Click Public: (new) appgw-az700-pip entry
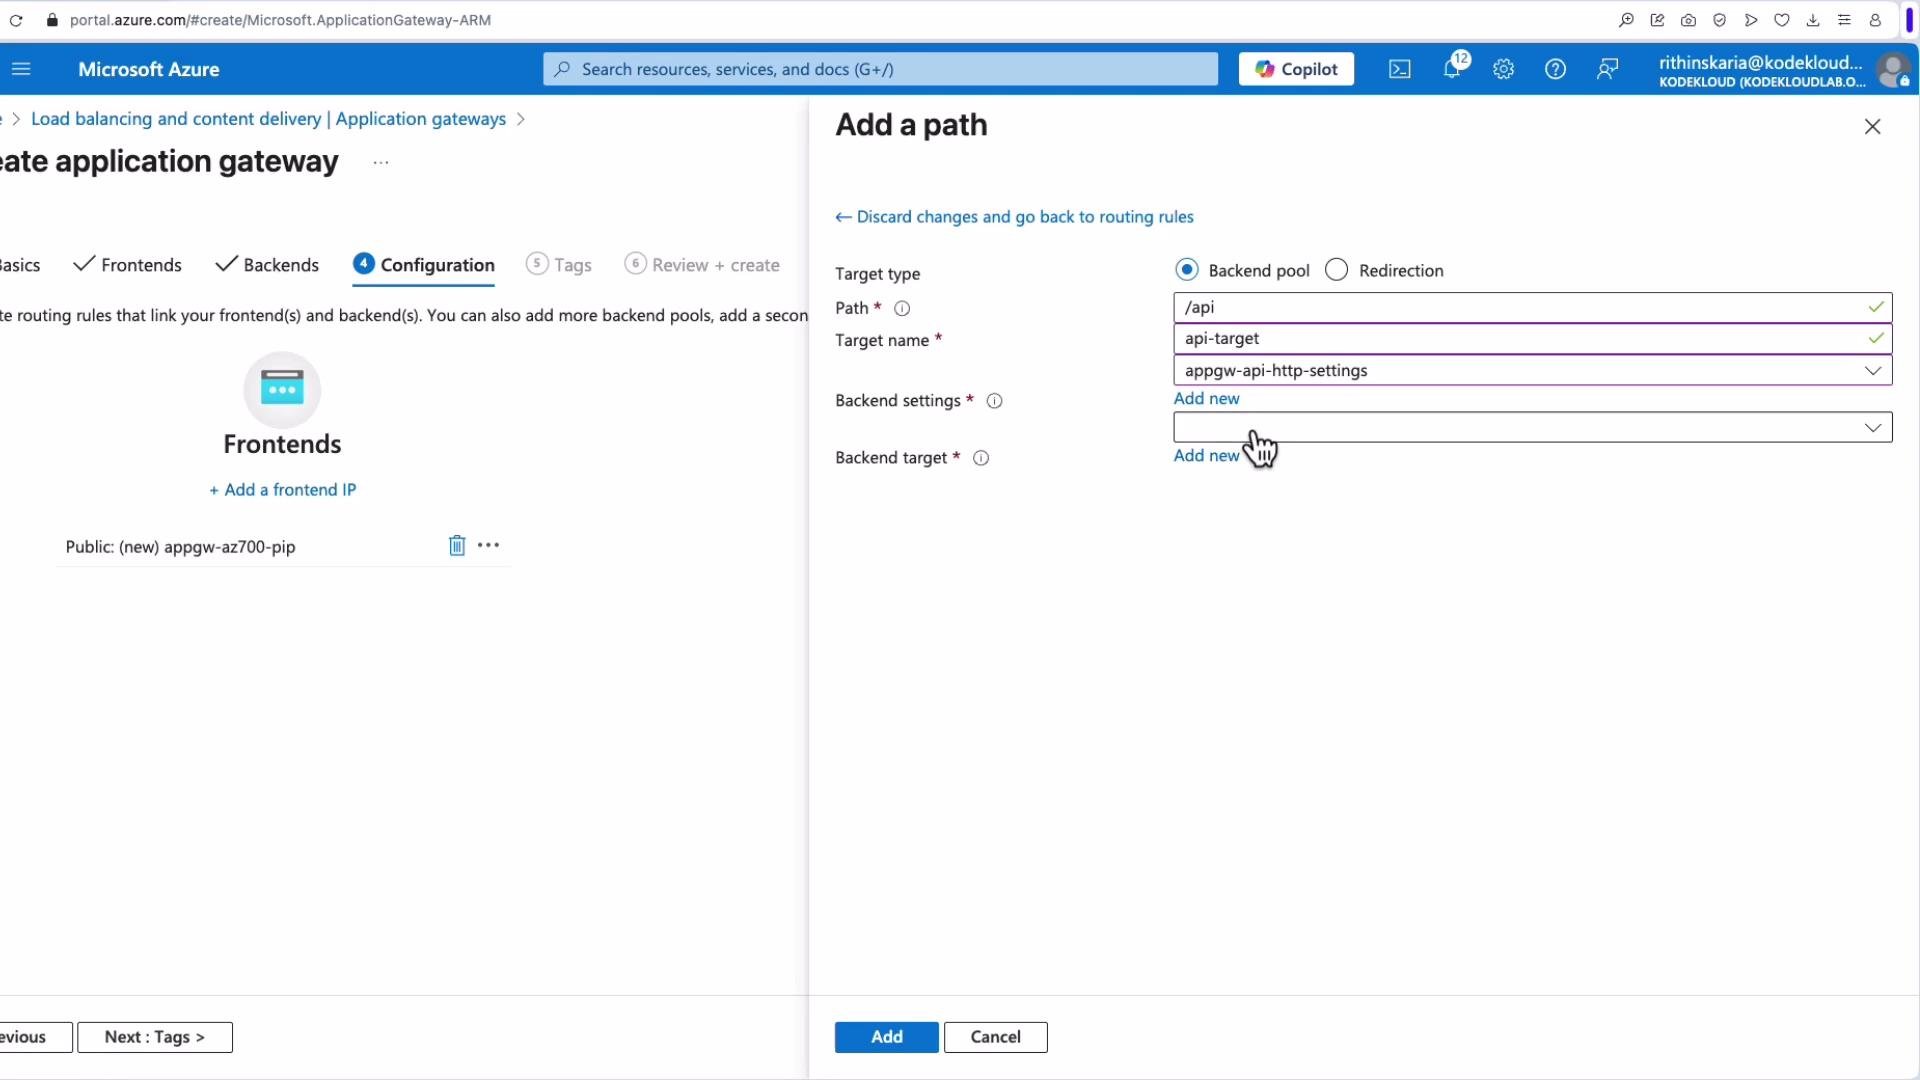 (x=180, y=547)
